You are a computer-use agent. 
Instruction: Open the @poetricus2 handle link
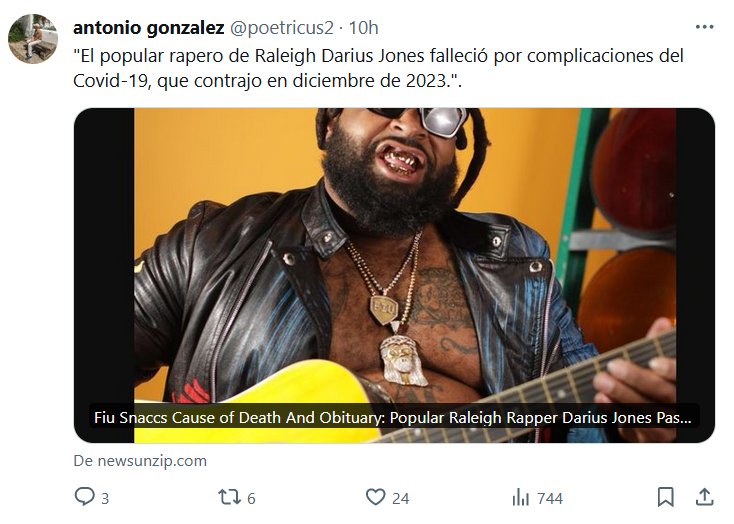pyautogui.click(x=281, y=28)
